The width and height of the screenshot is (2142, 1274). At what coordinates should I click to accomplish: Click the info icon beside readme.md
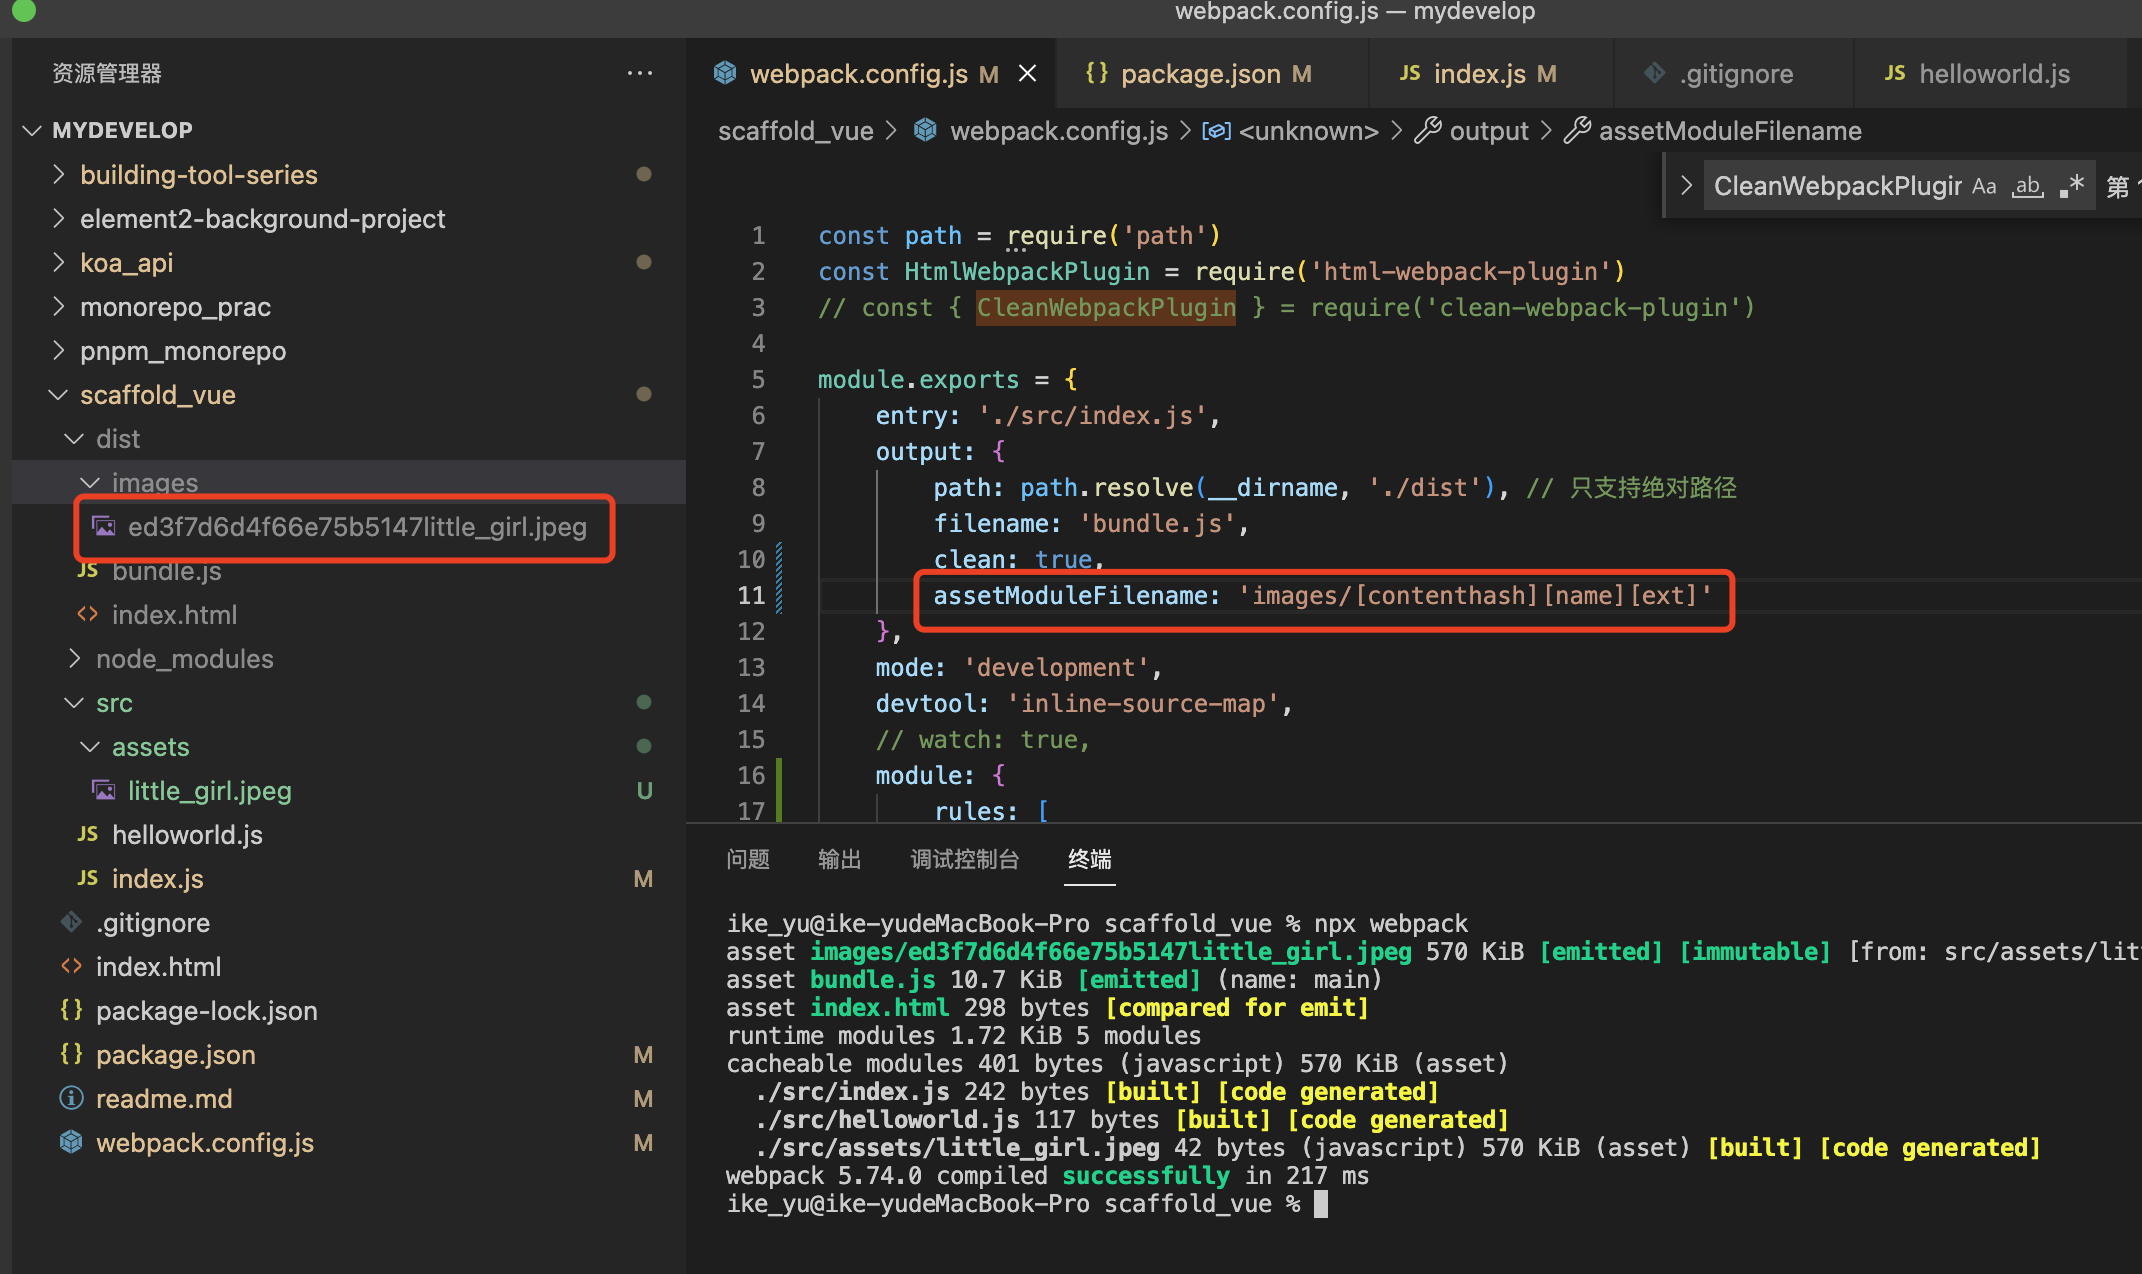pyautogui.click(x=71, y=1098)
